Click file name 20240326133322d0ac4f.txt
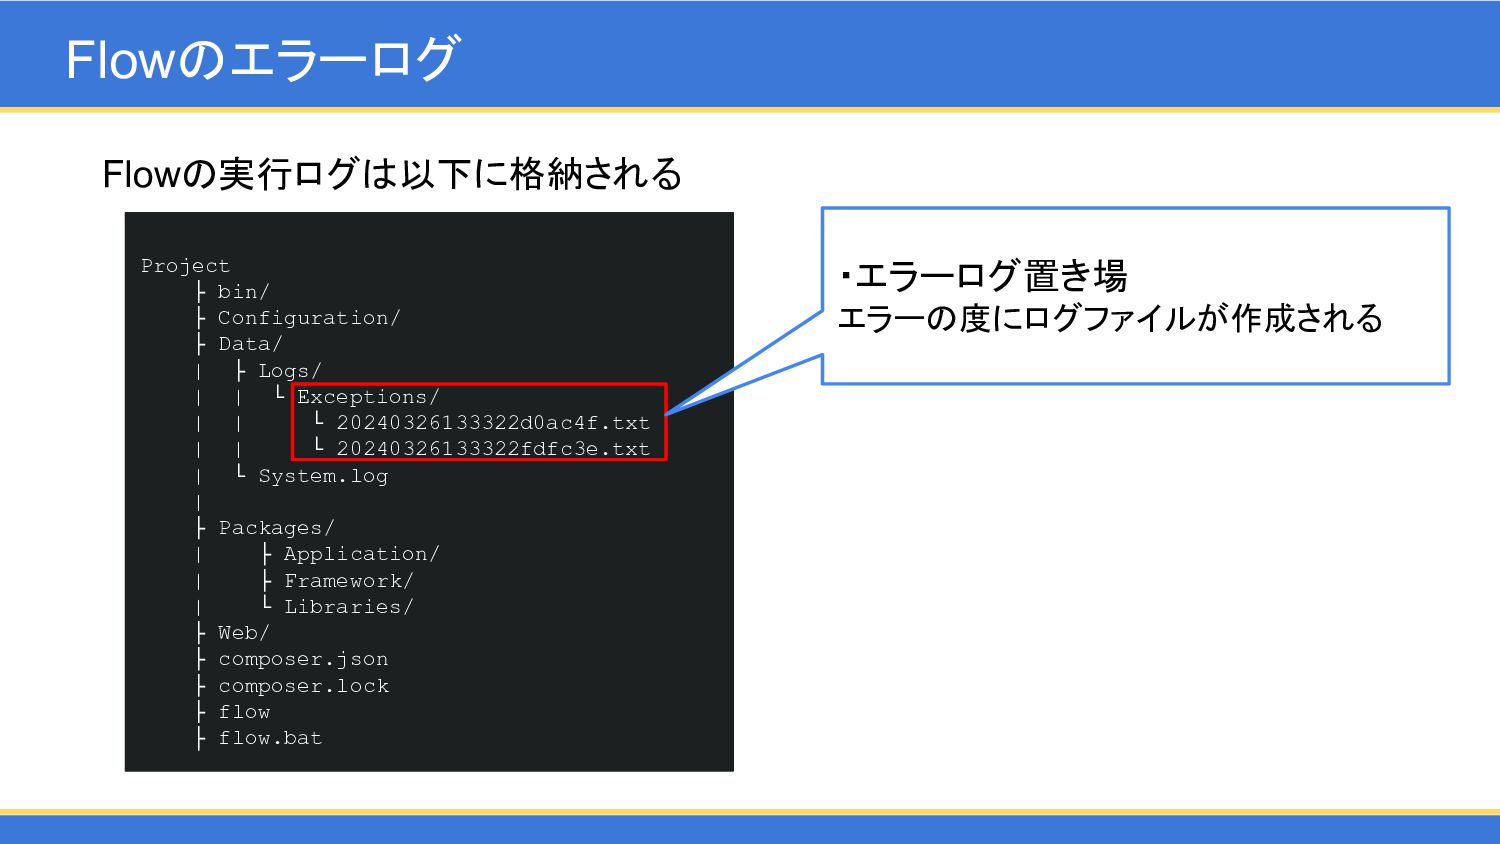The width and height of the screenshot is (1500, 844). (x=493, y=423)
